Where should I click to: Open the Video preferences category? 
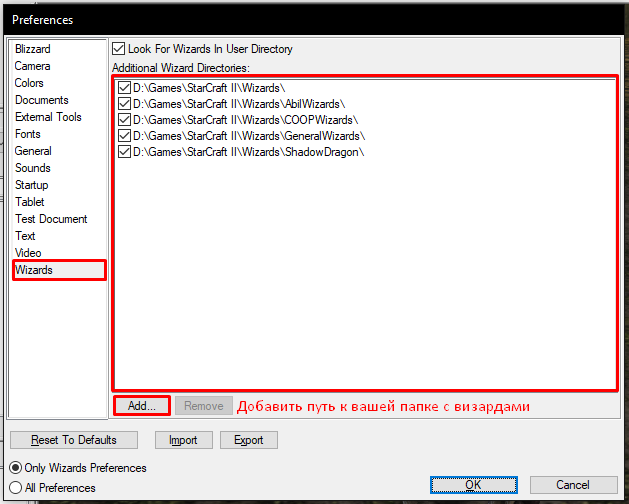tap(28, 253)
